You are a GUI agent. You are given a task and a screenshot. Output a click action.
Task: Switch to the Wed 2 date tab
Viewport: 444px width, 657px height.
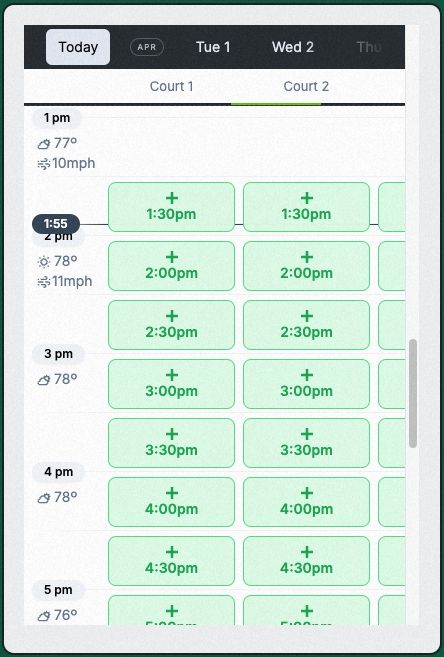[293, 47]
